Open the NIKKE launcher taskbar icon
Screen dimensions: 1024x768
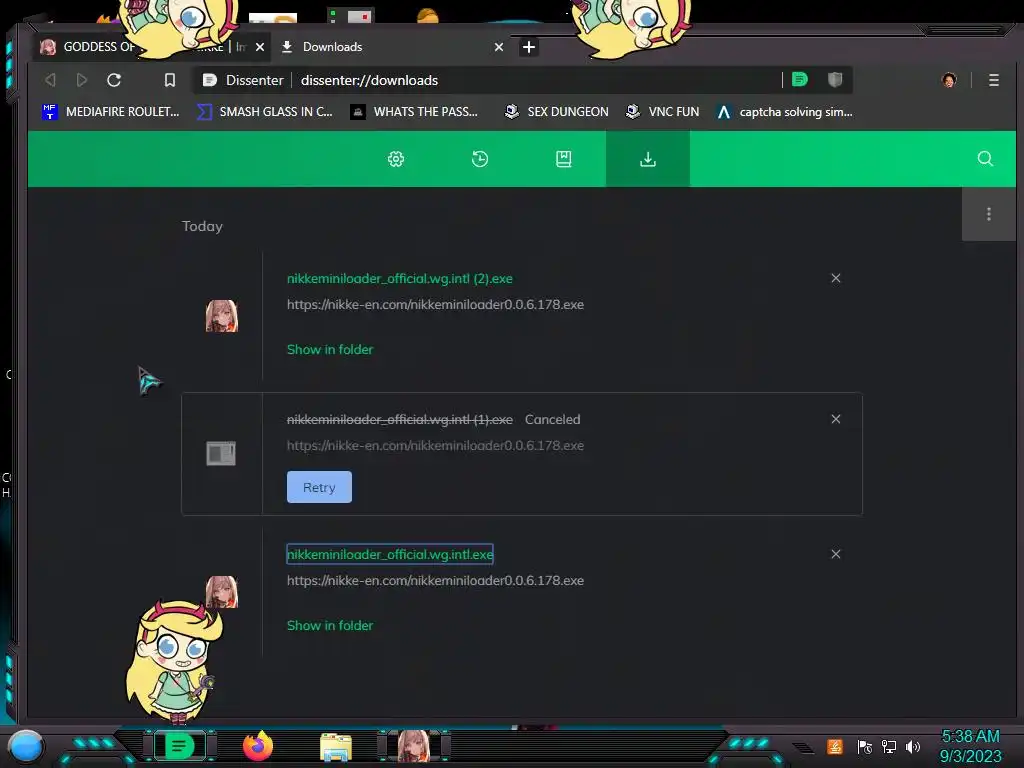(415, 746)
